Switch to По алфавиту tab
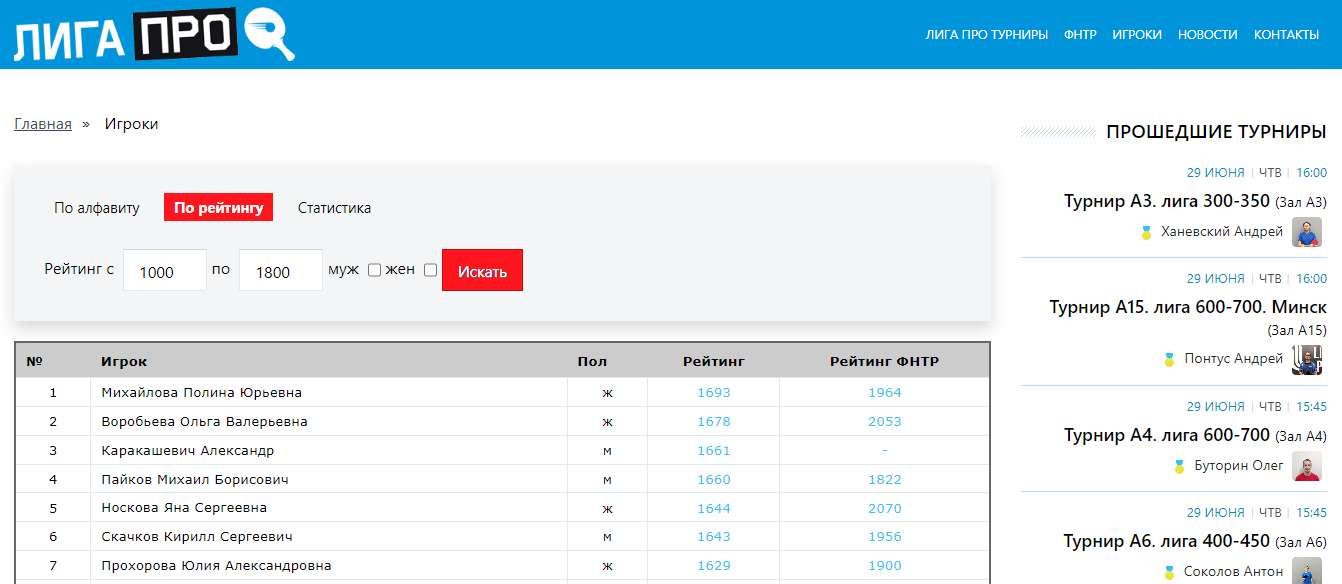 [97, 208]
